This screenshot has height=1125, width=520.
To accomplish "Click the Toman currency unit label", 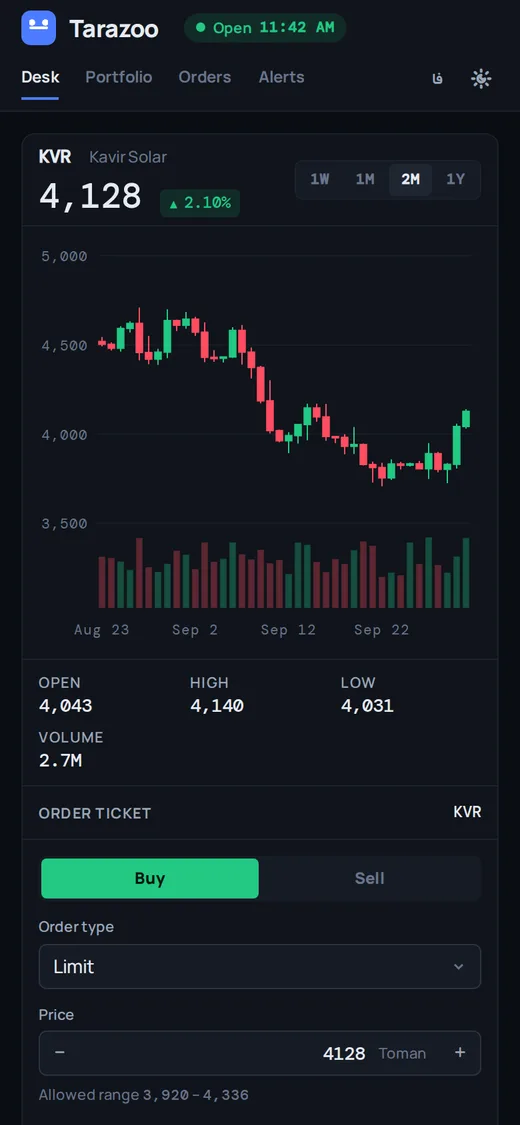I will (402, 1053).
